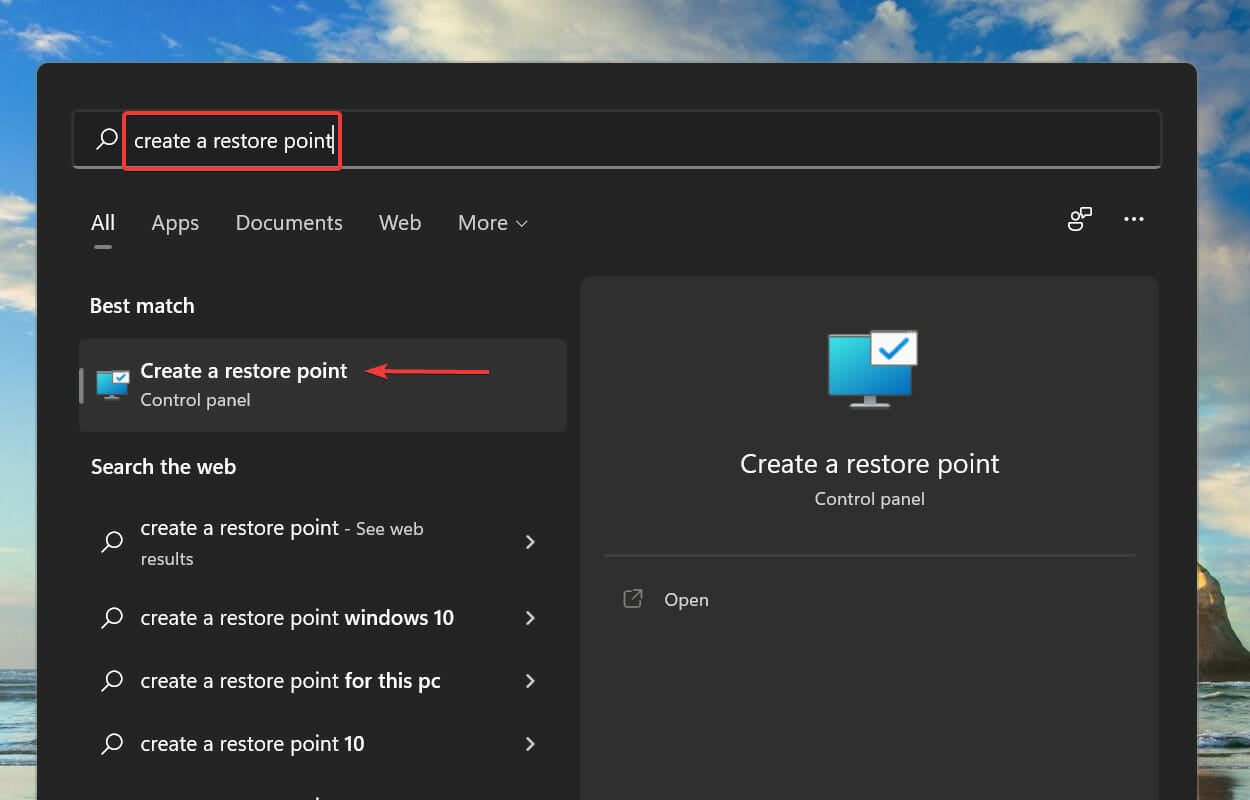Click the monitor icon beside Create a restore point result
Image resolution: width=1250 pixels, height=800 pixels.
coord(113,385)
